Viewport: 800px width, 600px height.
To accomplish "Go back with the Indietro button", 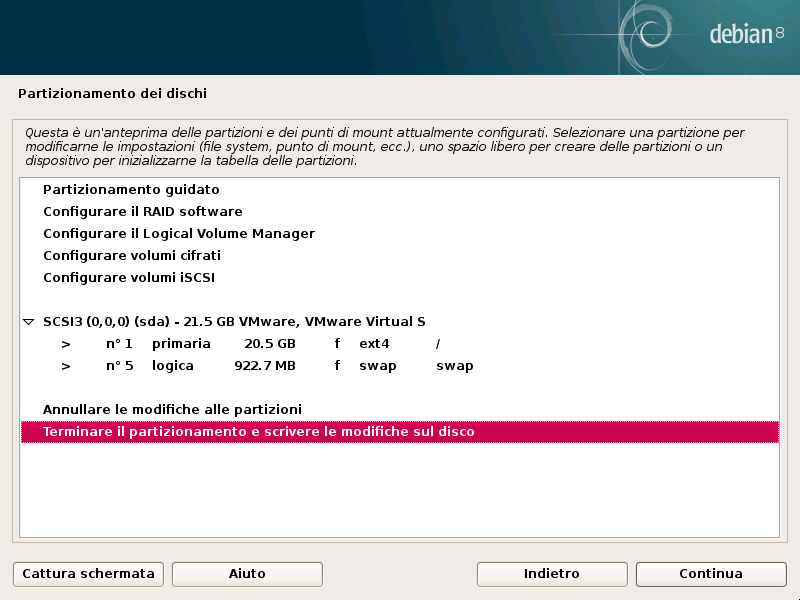I will pyautogui.click(x=551, y=574).
